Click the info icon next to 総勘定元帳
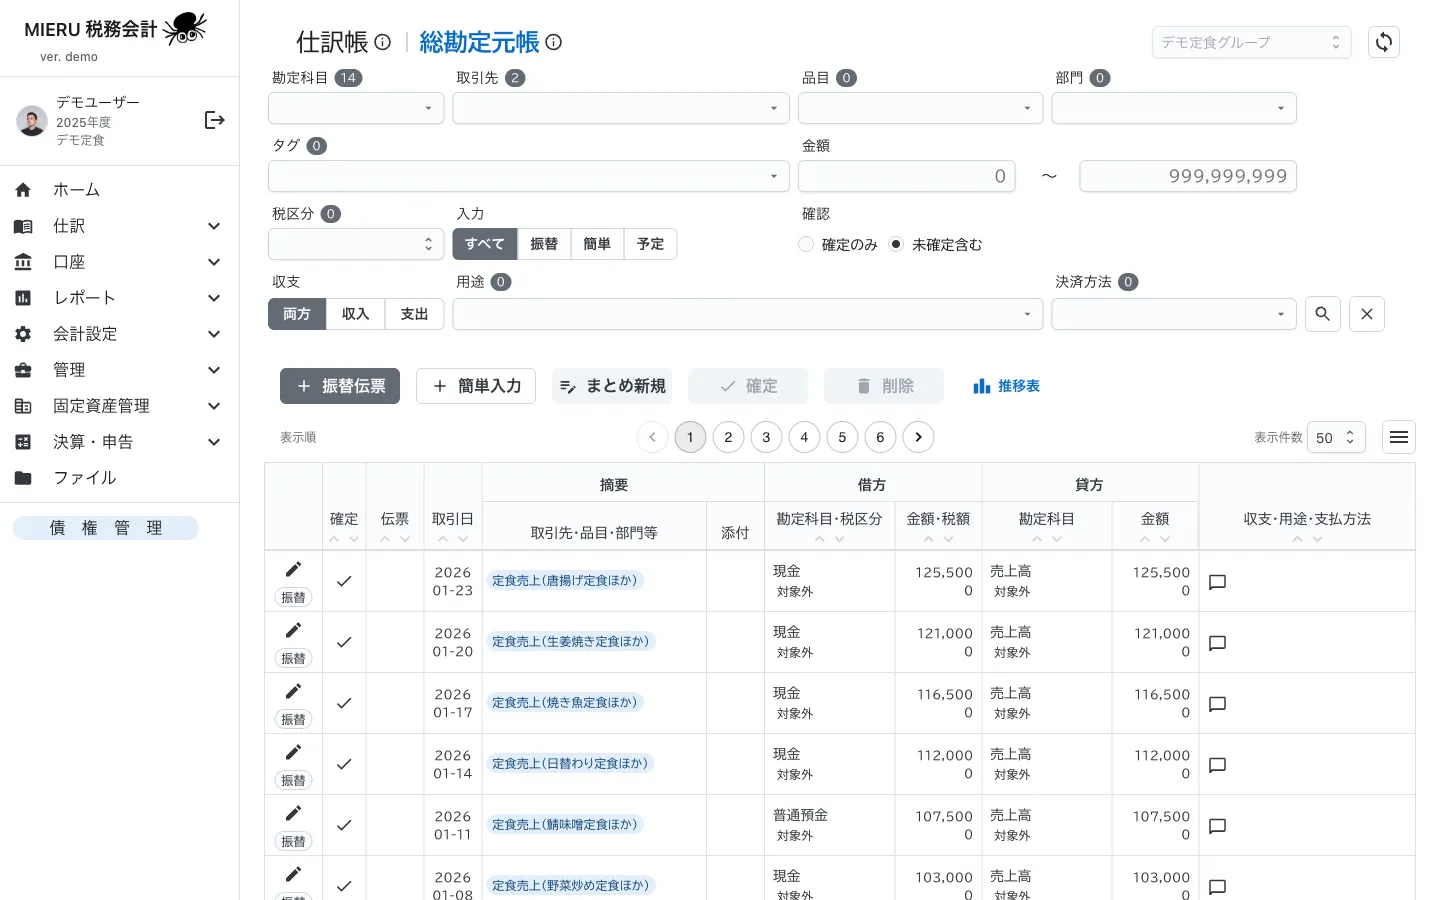This screenshot has height=900, width=1440. click(x=554, y=42)
